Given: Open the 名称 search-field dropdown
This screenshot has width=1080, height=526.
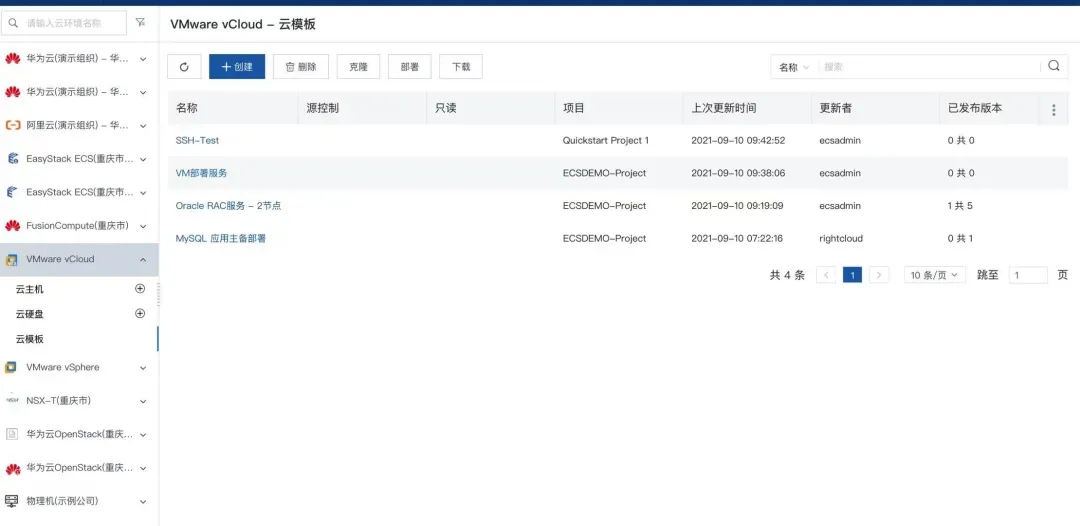Looking at the screenshot, I should [x=794, y=67].
